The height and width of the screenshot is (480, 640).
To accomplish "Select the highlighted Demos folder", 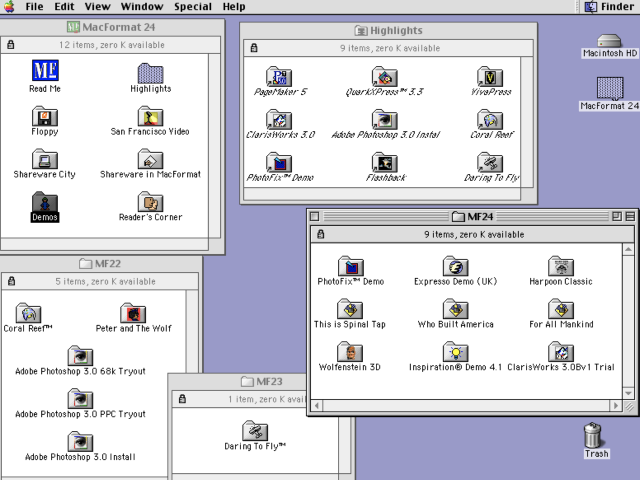I will [45, 202].
